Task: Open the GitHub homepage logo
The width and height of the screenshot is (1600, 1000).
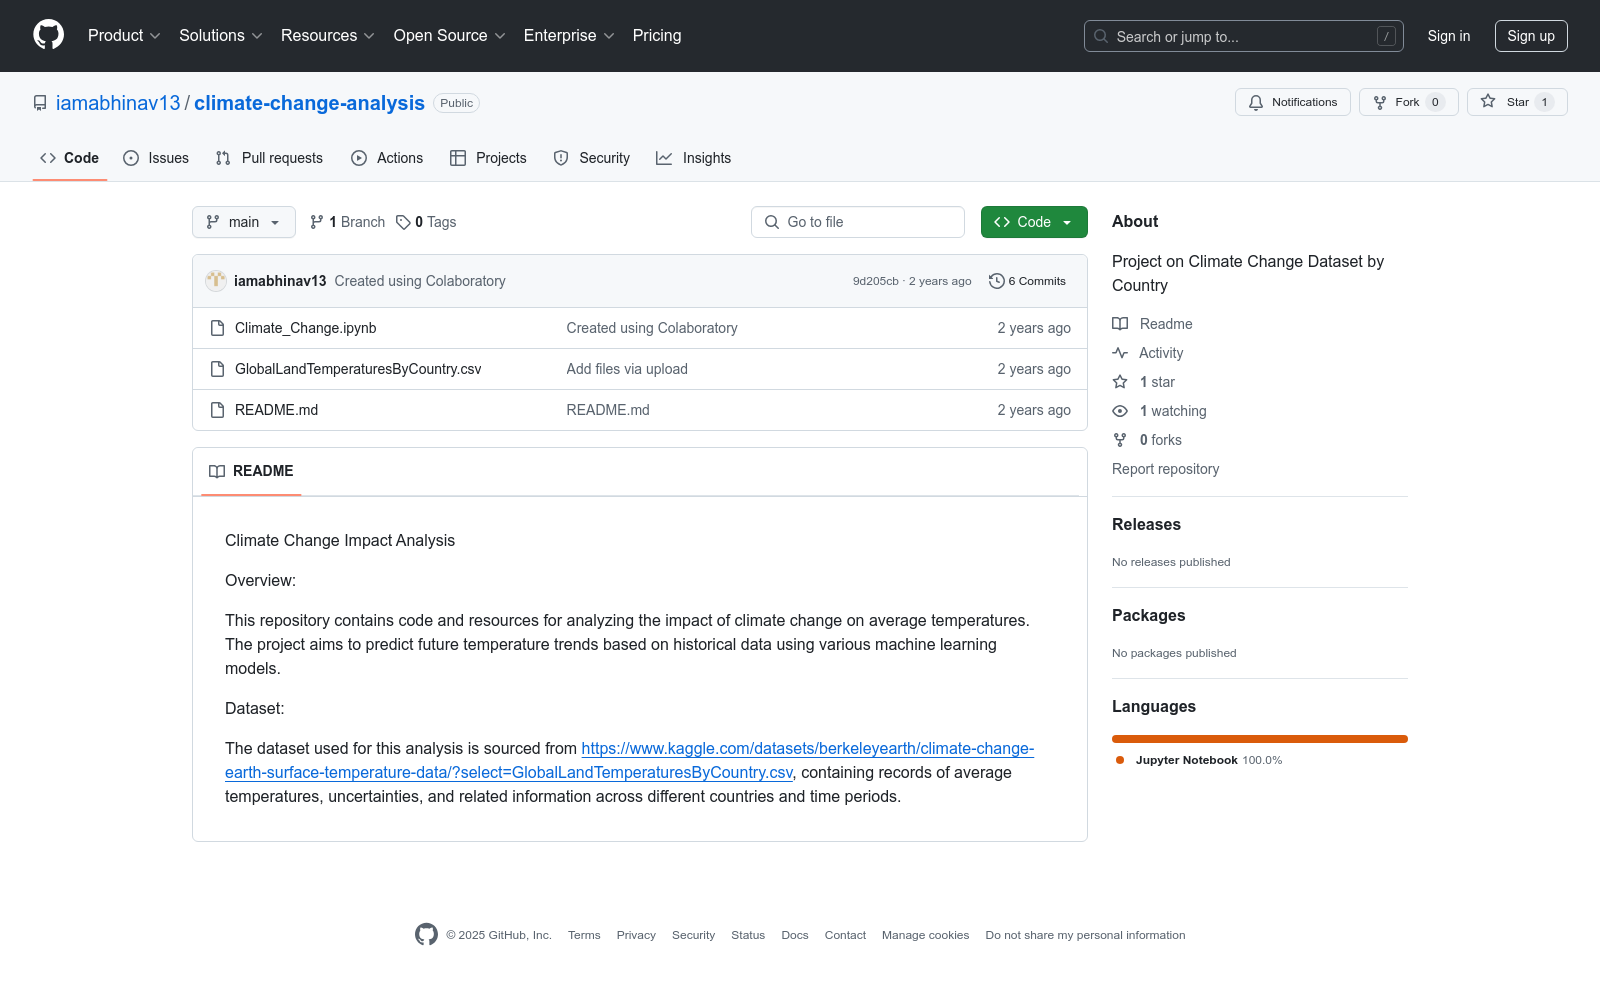Action: [x=48, y=35]
